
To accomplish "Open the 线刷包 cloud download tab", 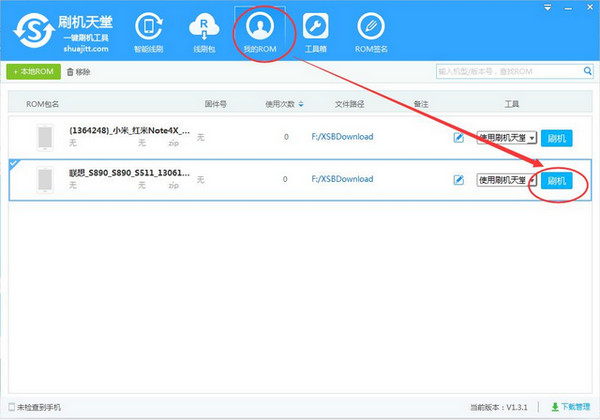I will point(204,33).
